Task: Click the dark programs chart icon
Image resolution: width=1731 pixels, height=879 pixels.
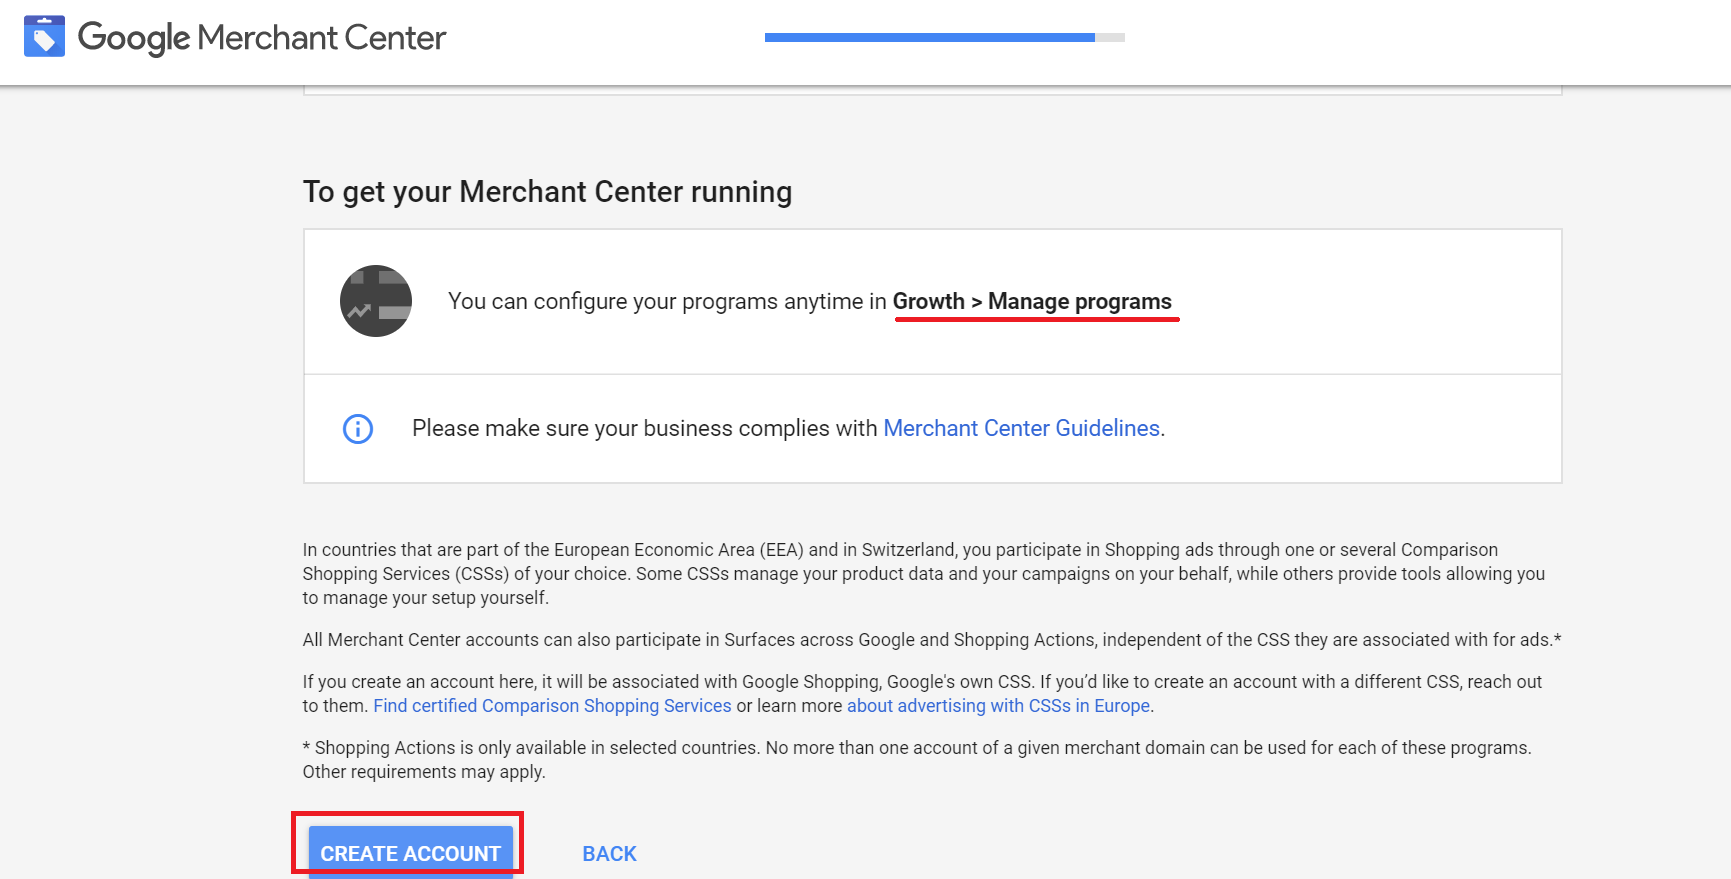Action: coord(376,301)
